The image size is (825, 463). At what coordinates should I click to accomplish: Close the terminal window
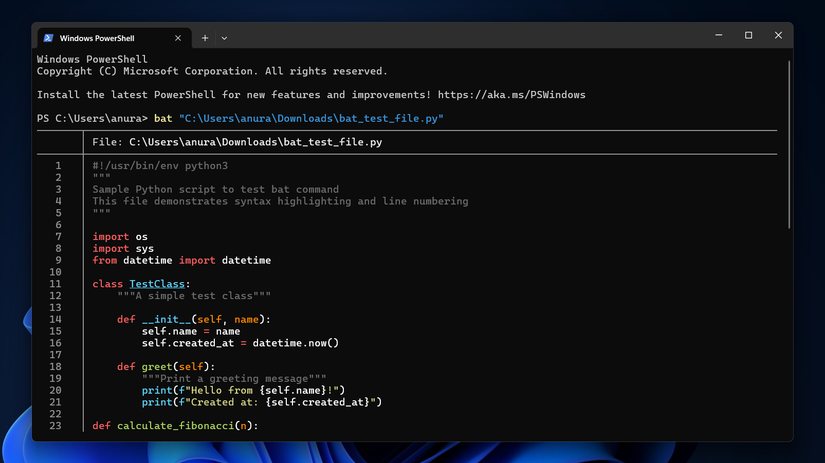pos(778,35)
